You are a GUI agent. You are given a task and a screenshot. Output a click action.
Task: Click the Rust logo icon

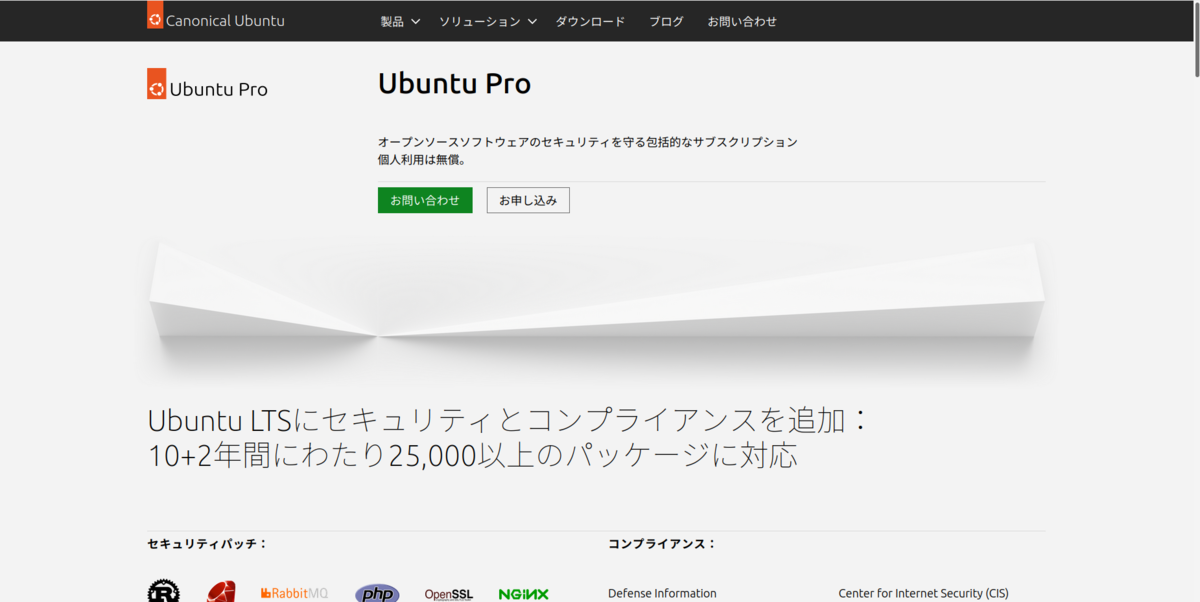(163, 592)
